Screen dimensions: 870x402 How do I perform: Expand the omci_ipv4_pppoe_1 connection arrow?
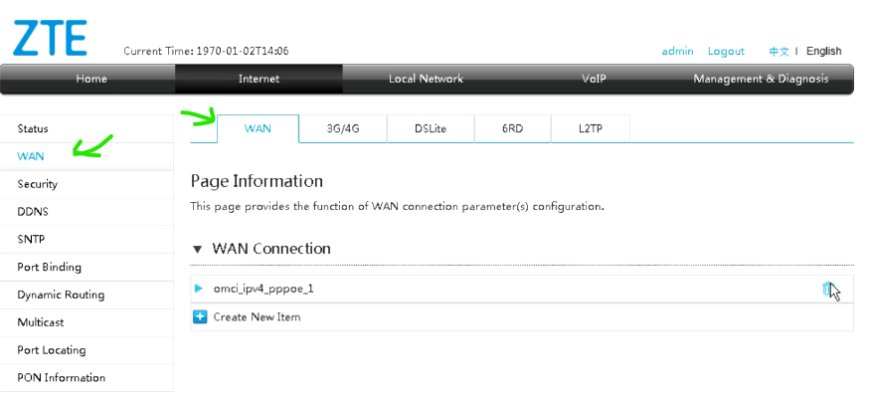click(199, 288)
